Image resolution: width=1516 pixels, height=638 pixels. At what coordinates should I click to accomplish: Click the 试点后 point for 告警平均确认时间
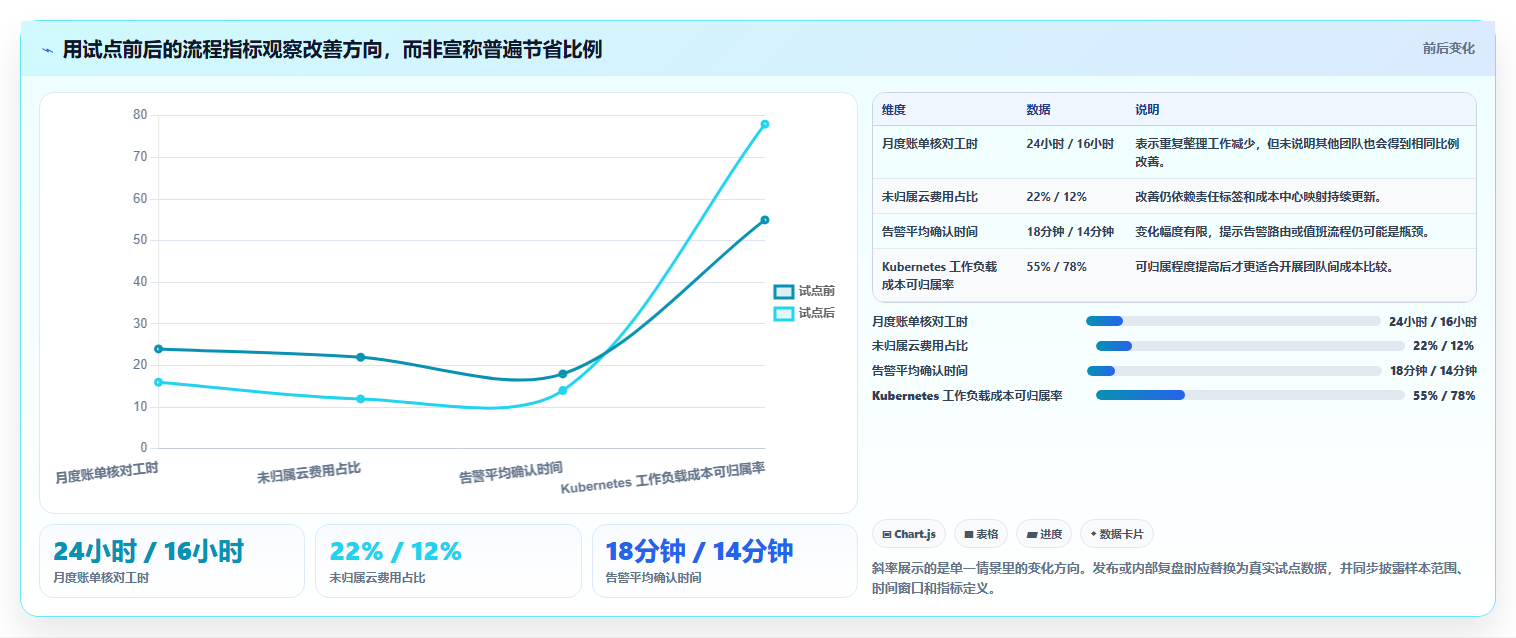click(x=563, y=390)
